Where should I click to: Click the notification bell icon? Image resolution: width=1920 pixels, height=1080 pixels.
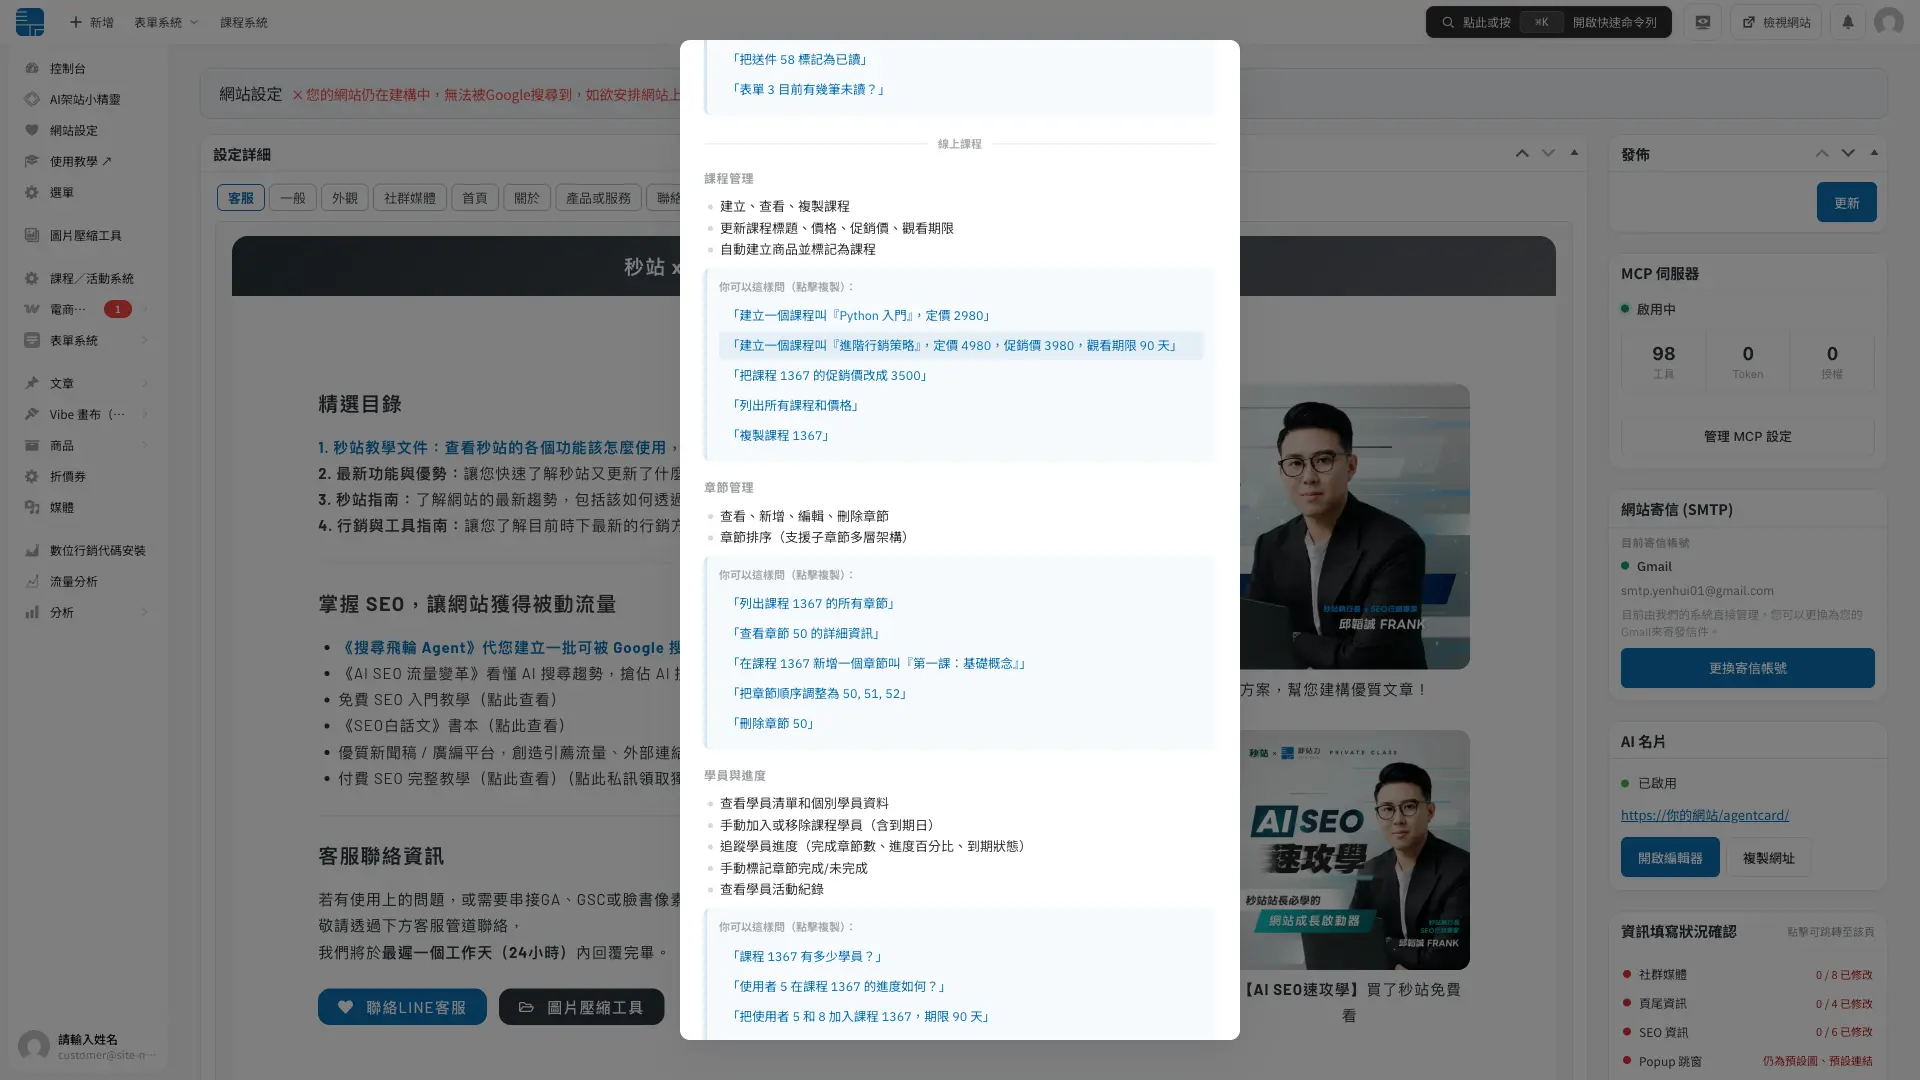tap(1847, 22)
